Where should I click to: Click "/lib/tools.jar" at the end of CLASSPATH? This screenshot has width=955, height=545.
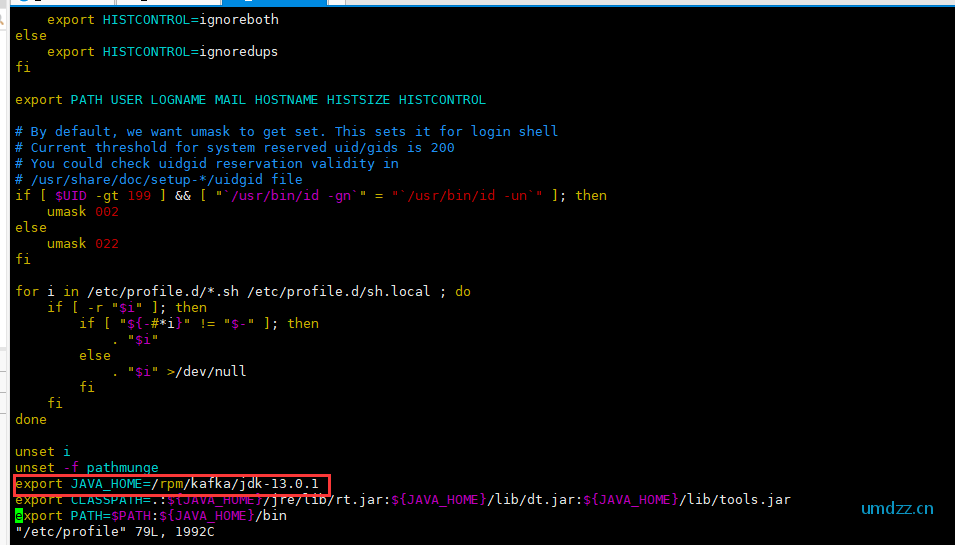[x=735, y=500]
